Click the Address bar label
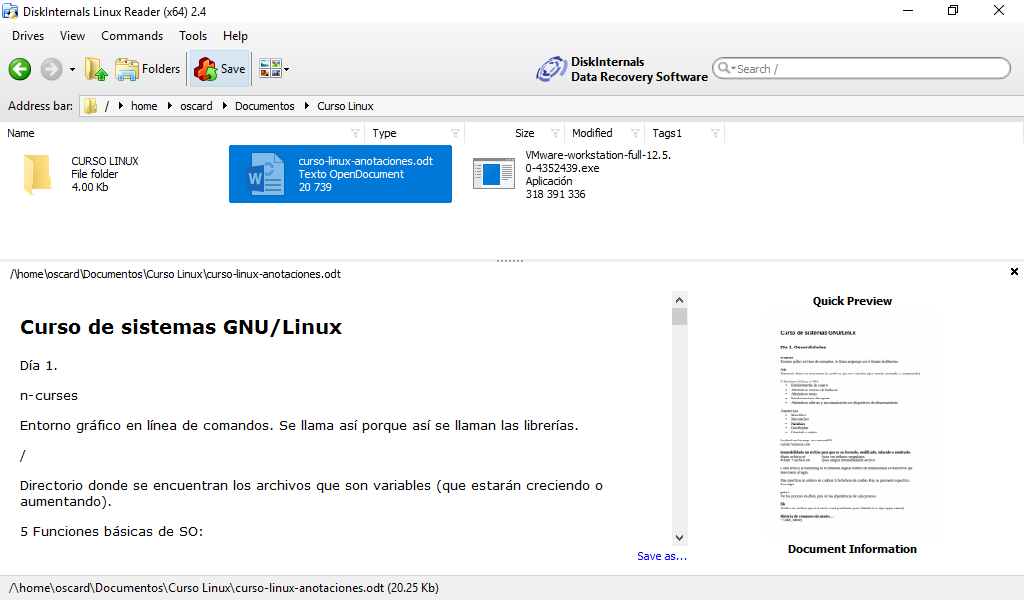 40,106
